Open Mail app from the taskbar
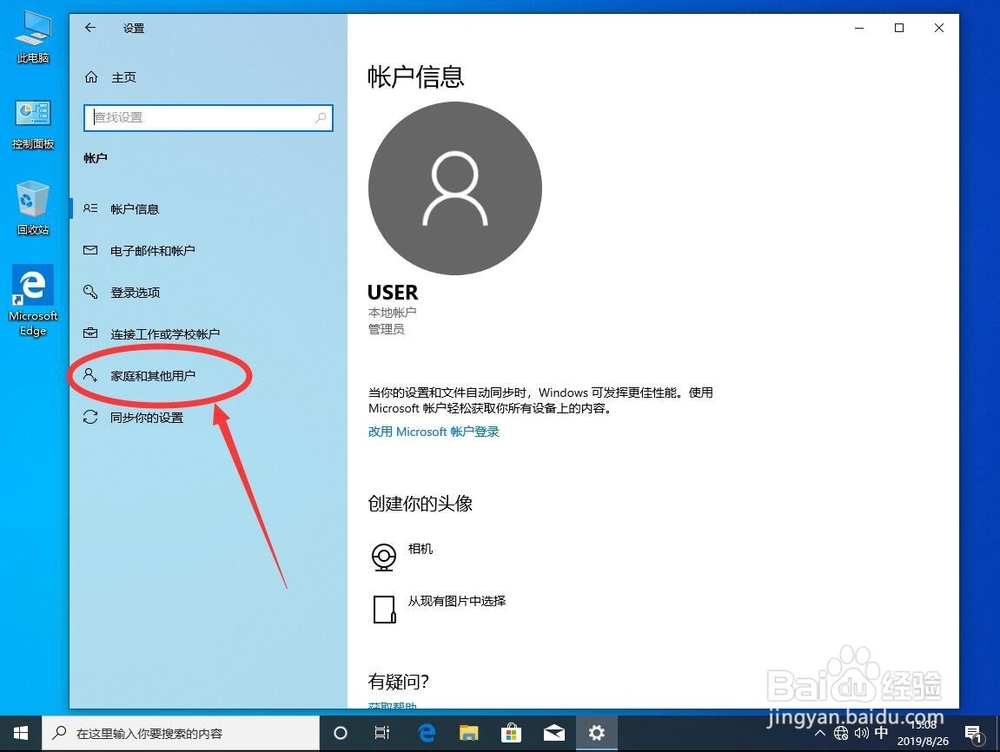This screenshot has height=752, width=1000. (x=554, y=734)
